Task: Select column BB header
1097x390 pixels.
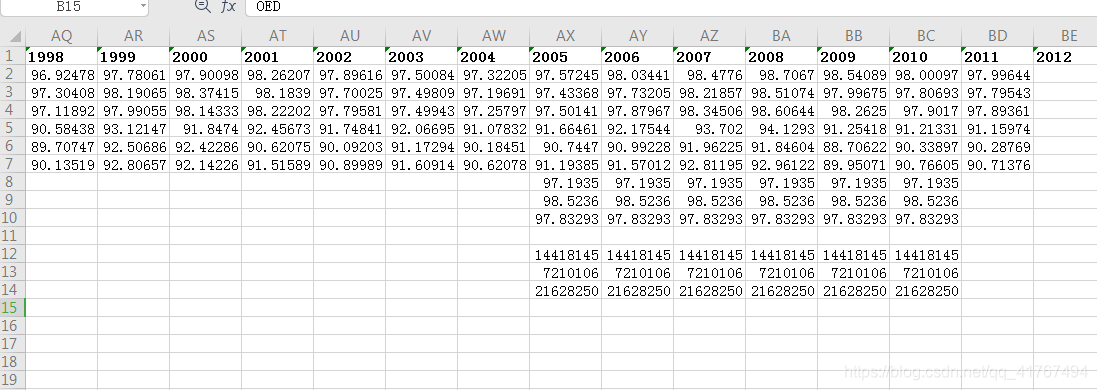Action: click(854, 36)
